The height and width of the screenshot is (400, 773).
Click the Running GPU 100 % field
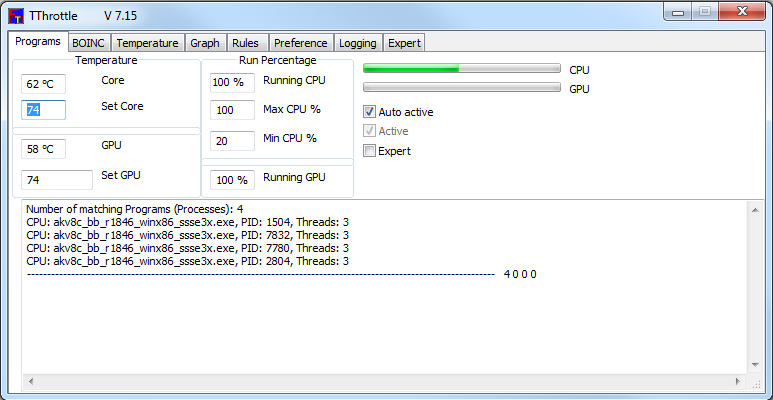[x=232, y=180]
